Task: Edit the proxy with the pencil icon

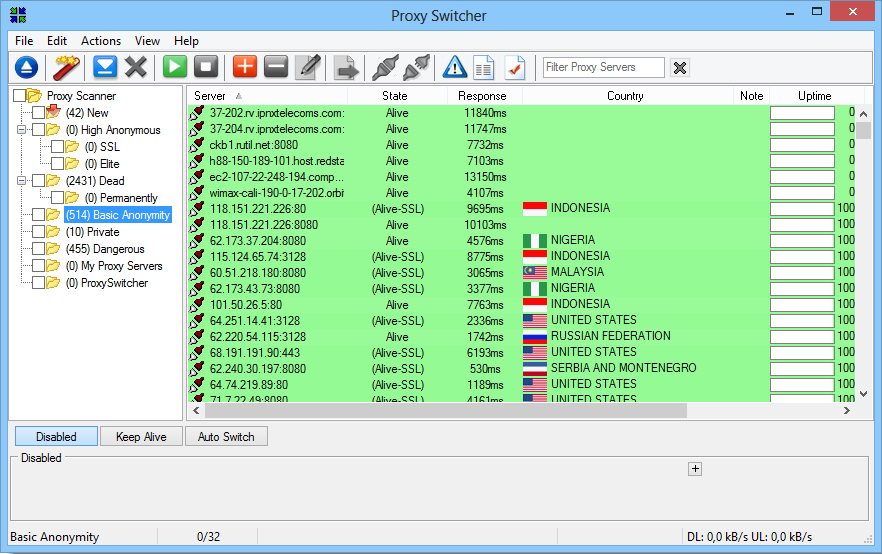Action: (308, 67)
